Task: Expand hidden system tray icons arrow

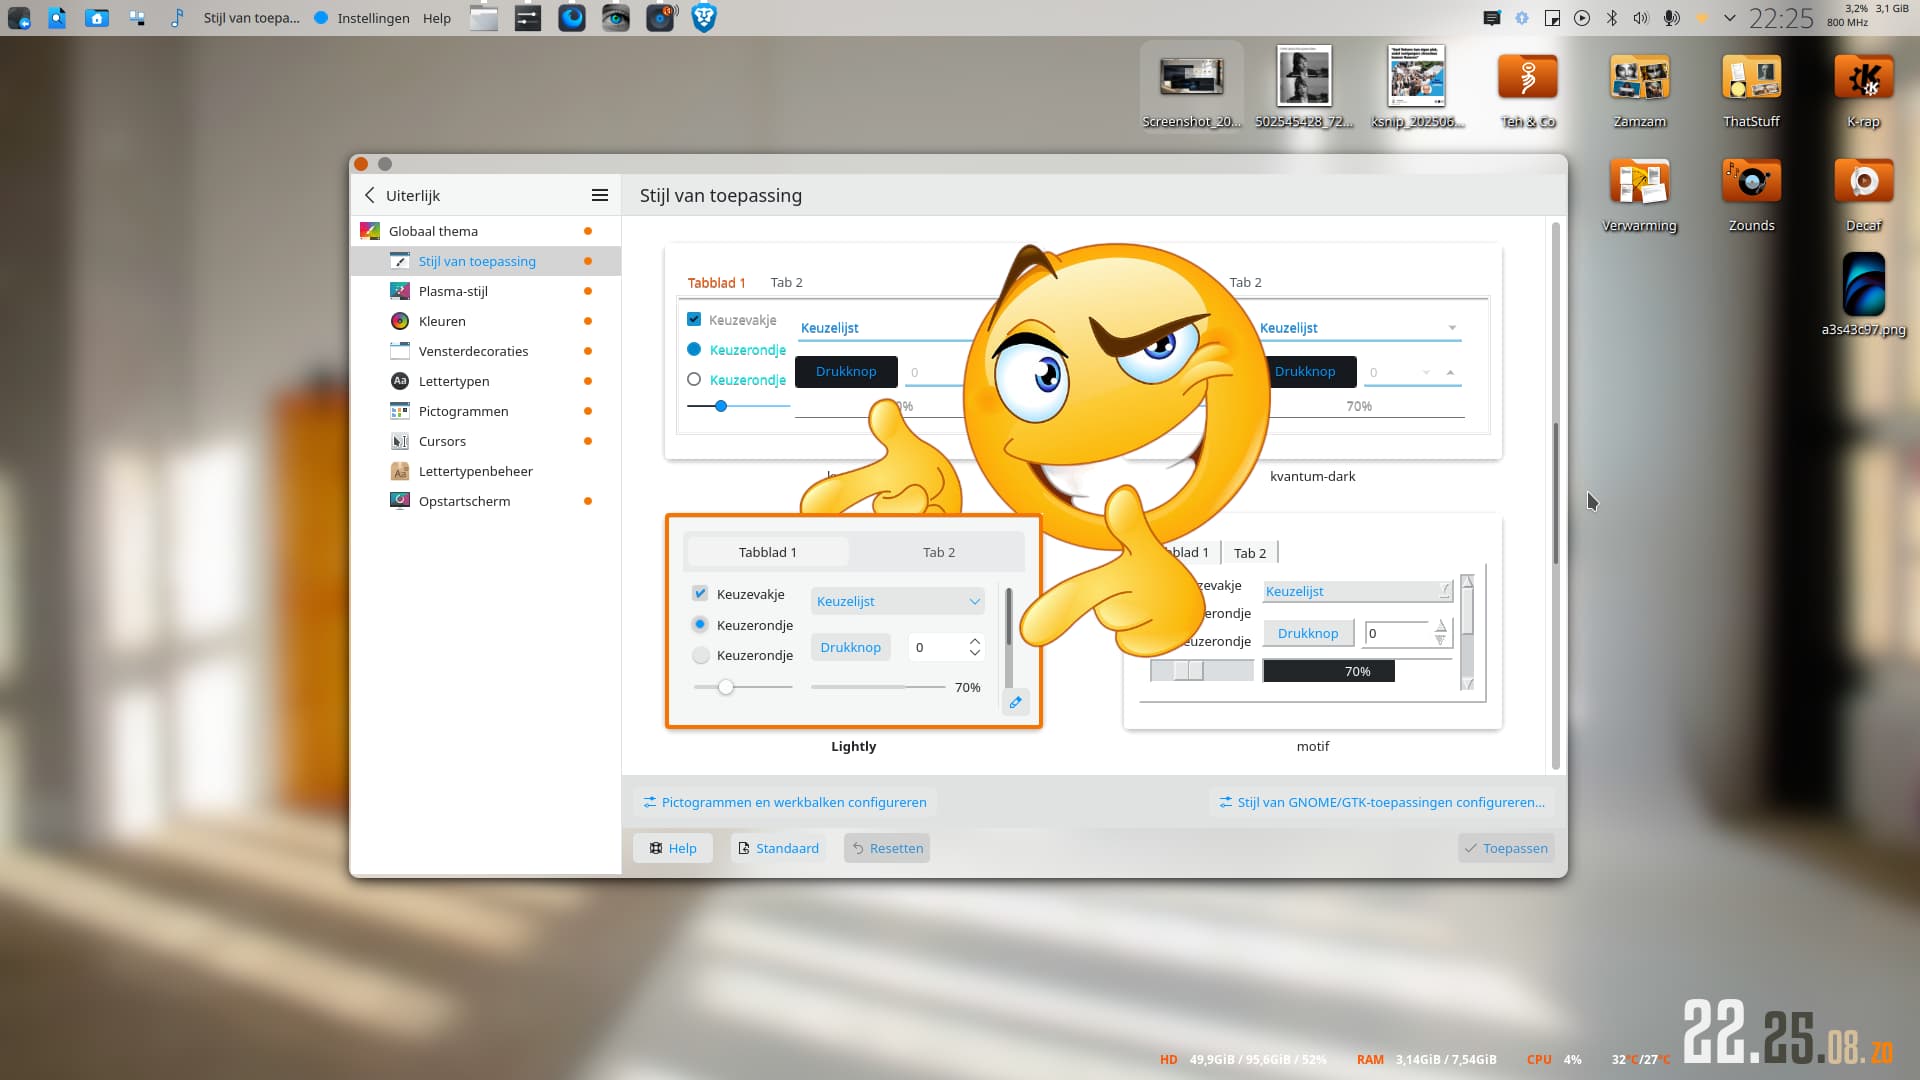Action: 1729,18
